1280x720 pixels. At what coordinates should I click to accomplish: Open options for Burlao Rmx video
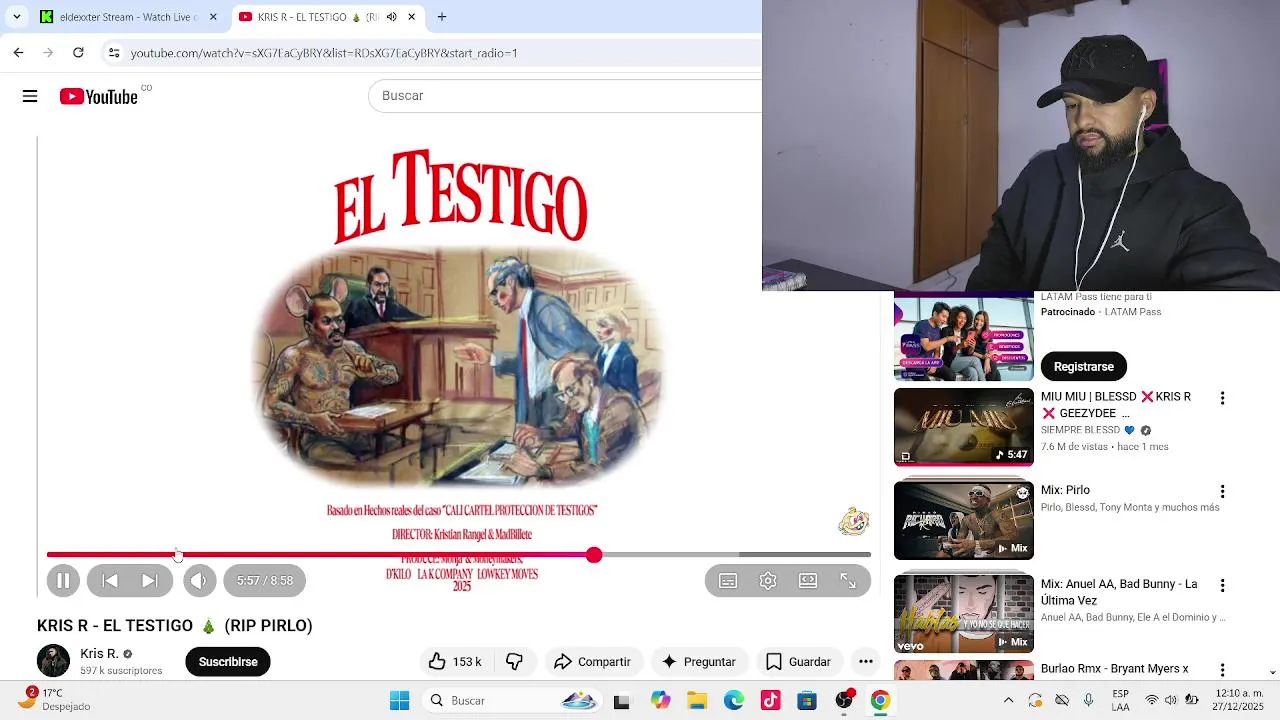[1222, 670]
